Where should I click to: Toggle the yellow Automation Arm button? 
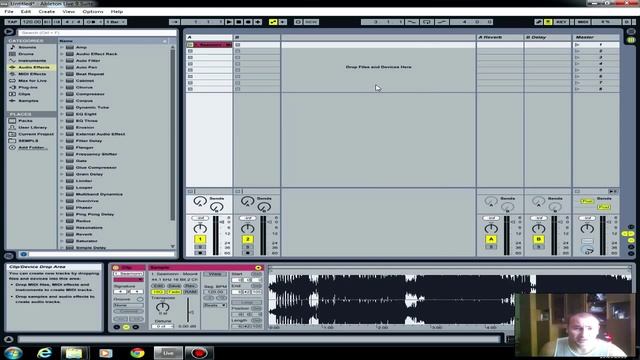click(273, 22)
